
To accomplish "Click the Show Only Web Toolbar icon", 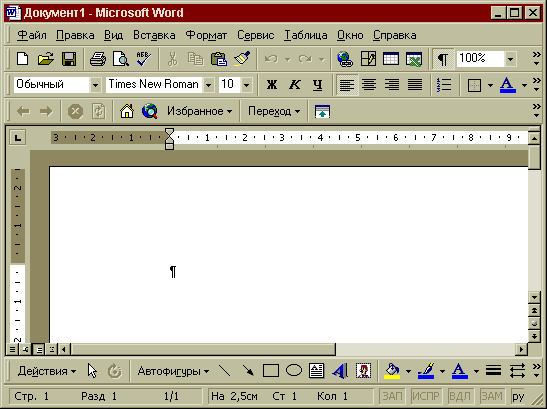I will tap(322, 111).
